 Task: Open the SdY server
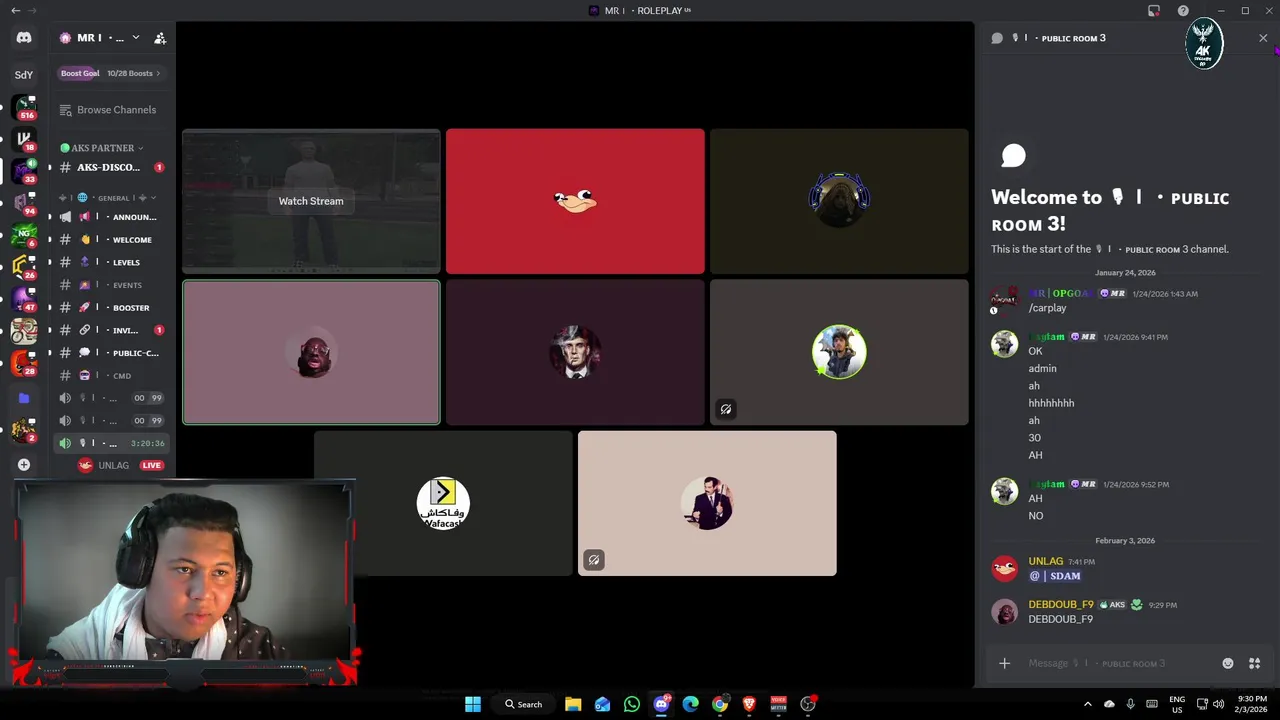24,74
